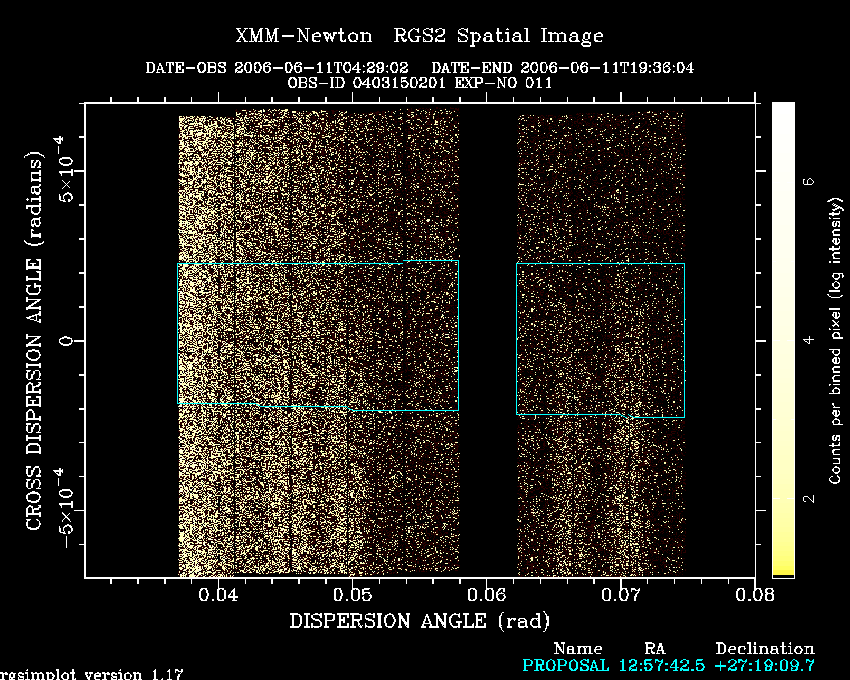Click the intensity colorbar on the right
The width and height of the screenshot is (850, 680).
pyautogui.click(x=783, y=339)
